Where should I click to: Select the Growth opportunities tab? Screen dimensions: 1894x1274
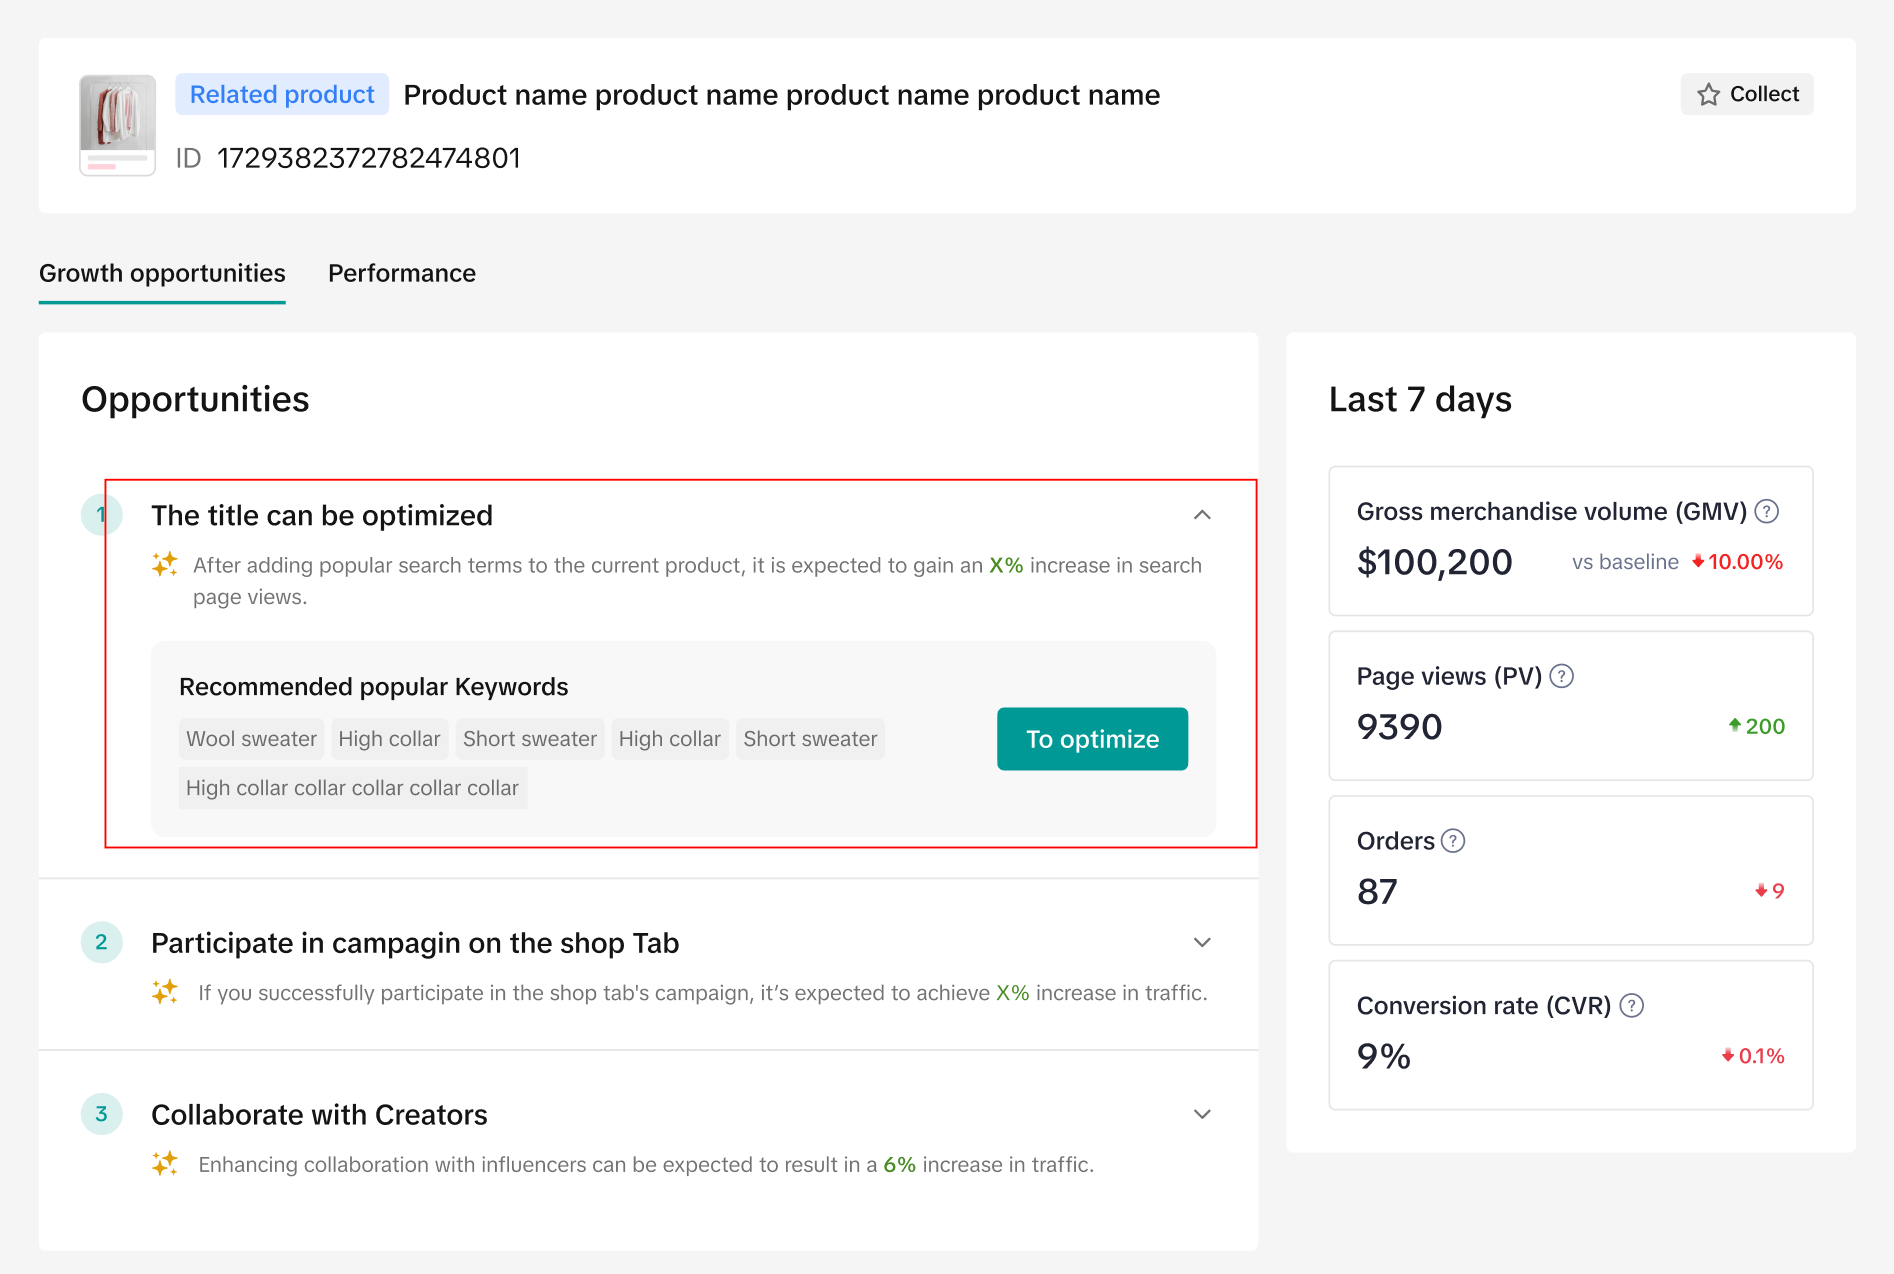coord(162,273)
